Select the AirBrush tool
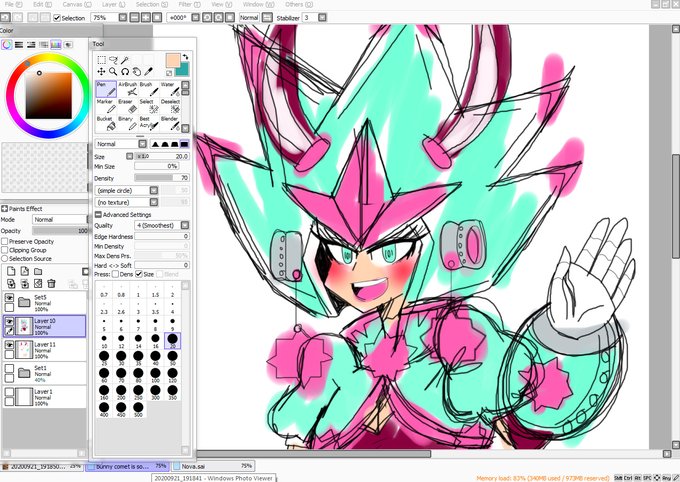 coord(128,89)
